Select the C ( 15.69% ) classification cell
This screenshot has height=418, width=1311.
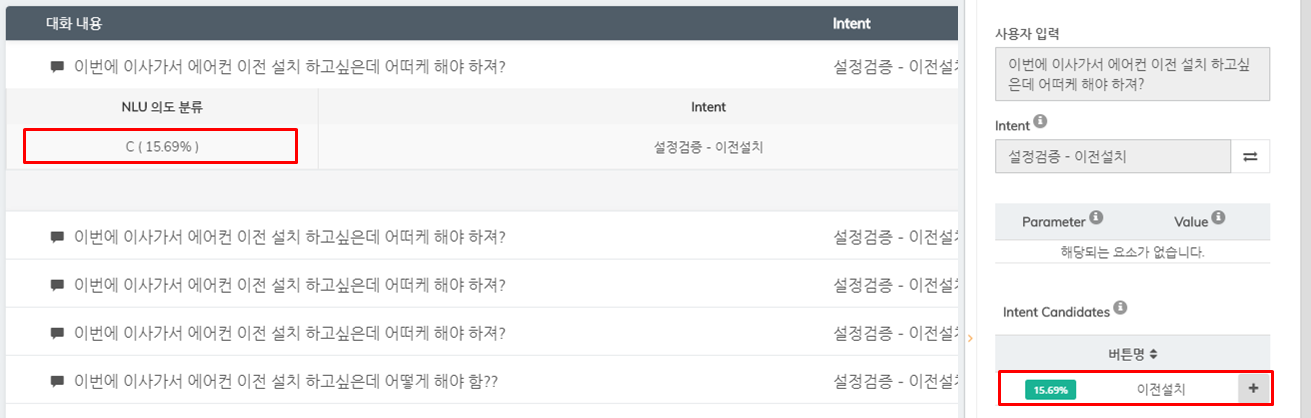[161, 147]
